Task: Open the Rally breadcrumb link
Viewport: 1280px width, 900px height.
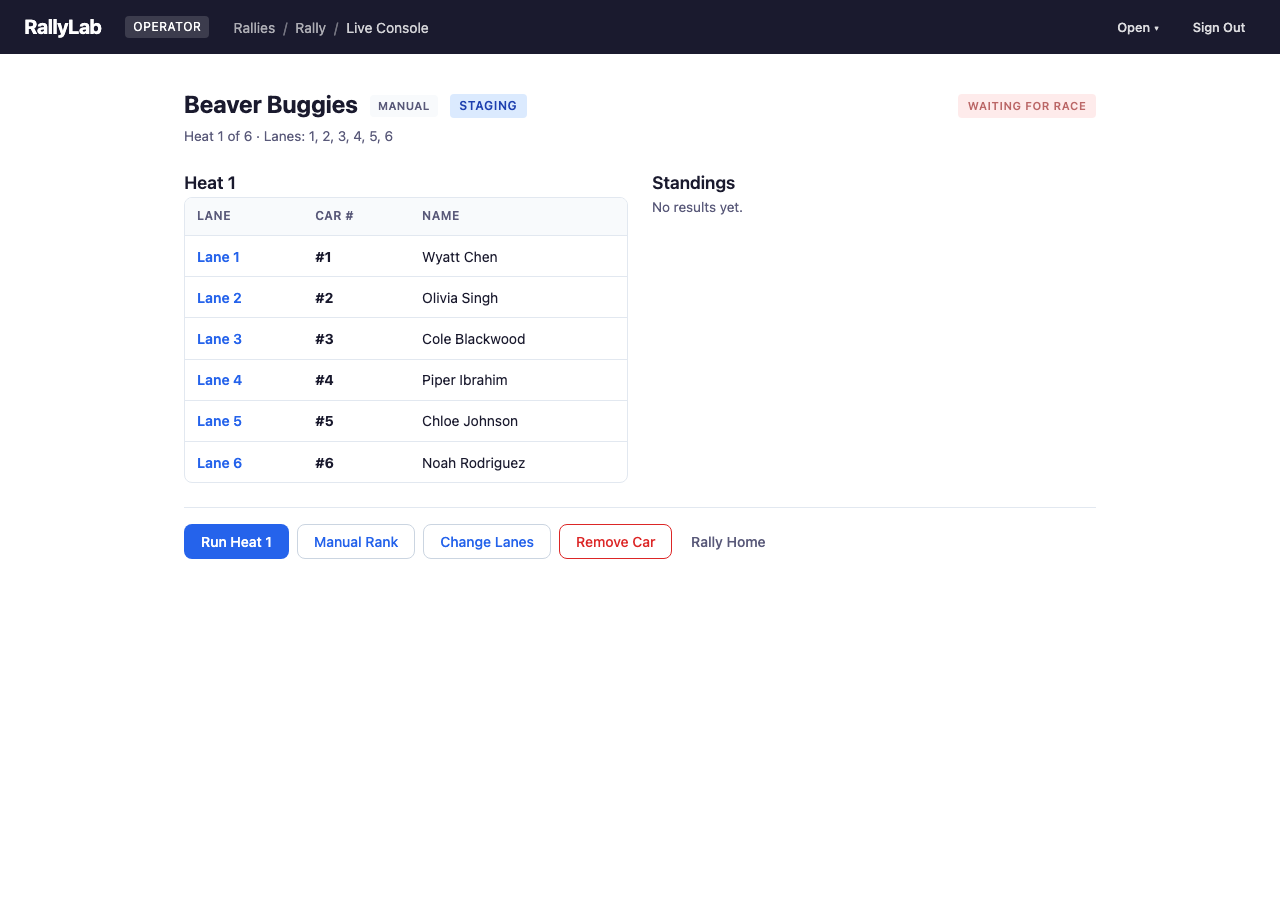Action: (310, 28)
